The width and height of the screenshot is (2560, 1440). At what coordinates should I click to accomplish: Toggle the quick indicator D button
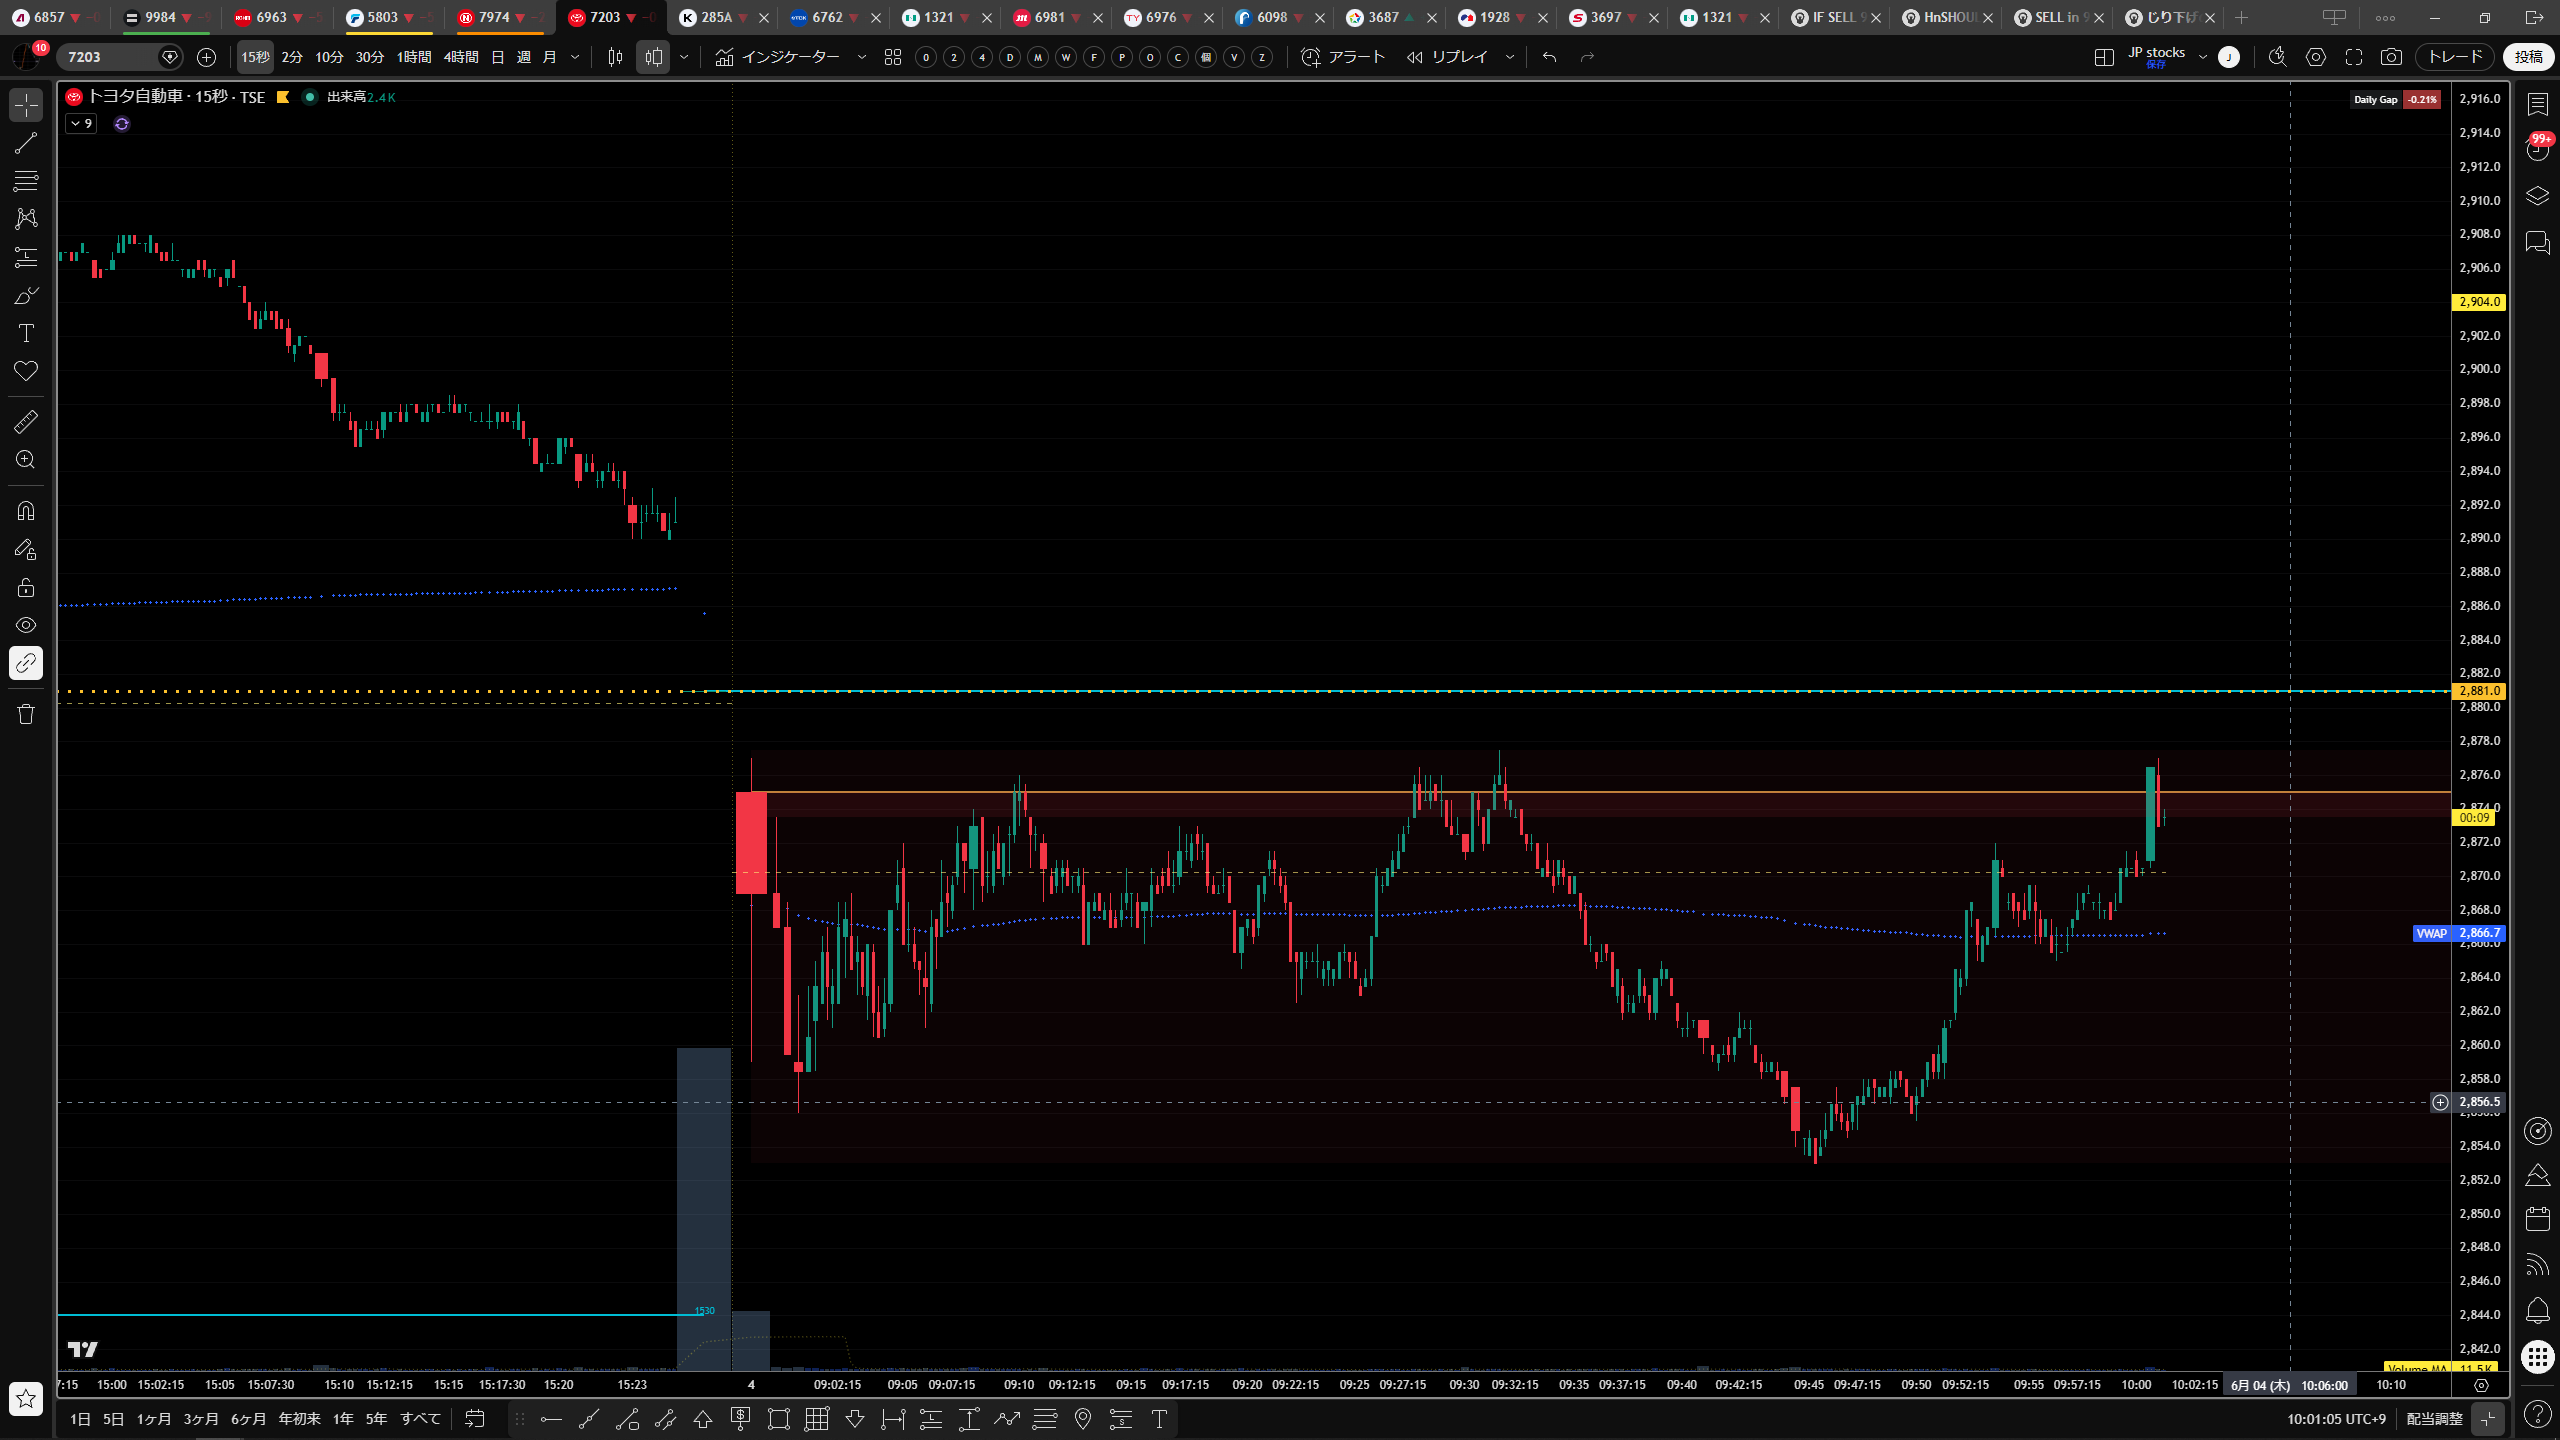coord(1010,57)
